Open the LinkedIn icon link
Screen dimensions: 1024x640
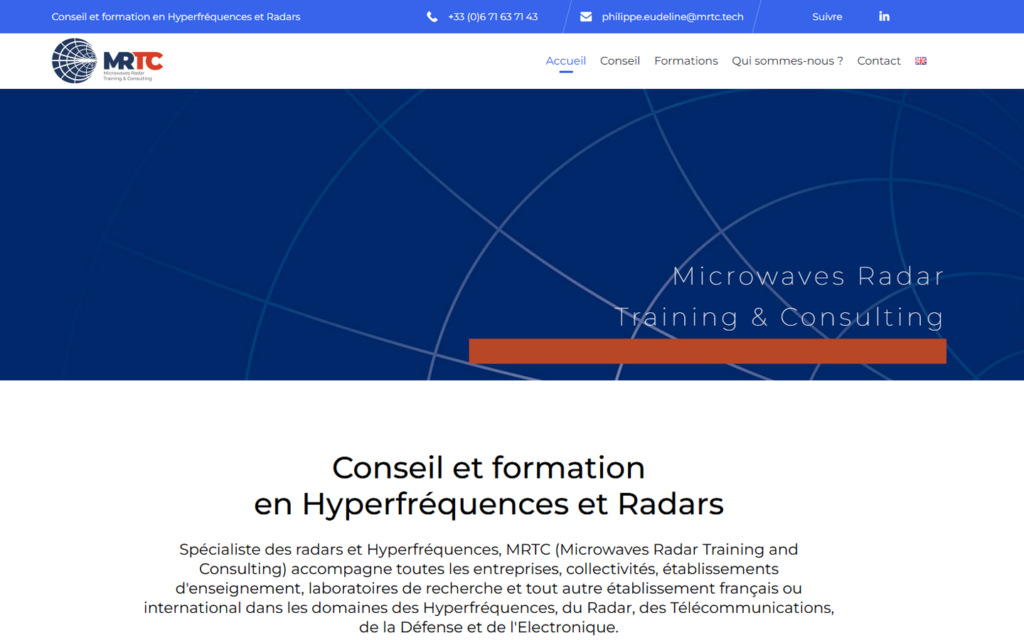(884, 16)
